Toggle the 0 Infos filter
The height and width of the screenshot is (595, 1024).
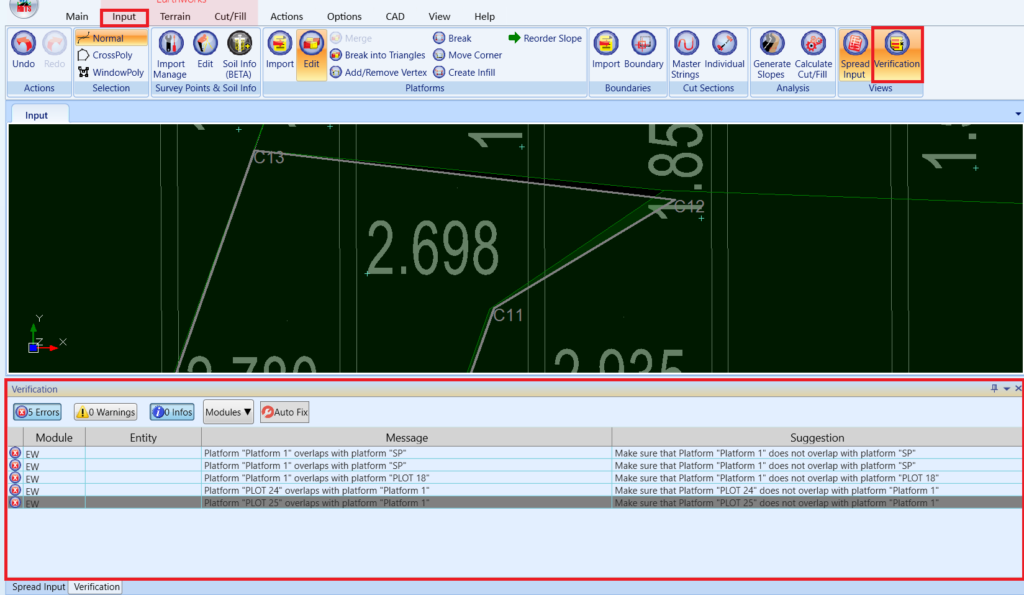(x=172, y=412)
